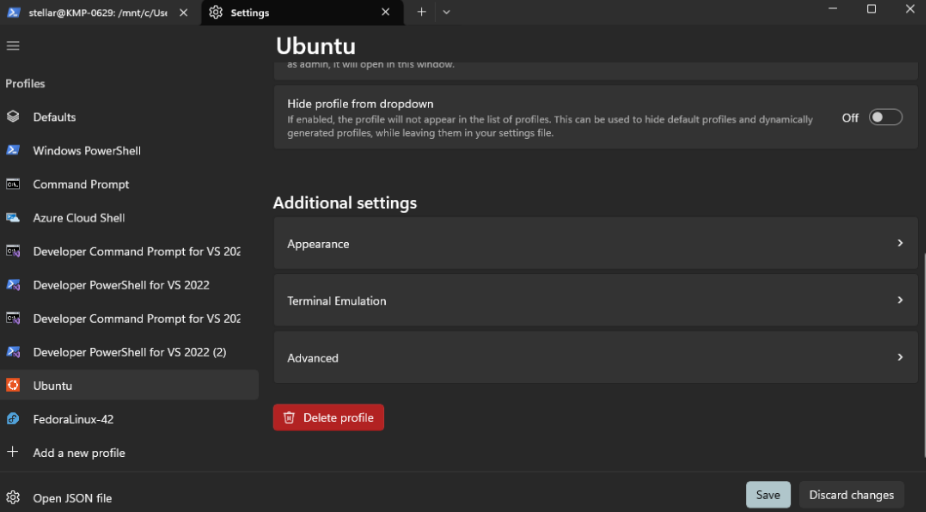Image resolution: width=926 pixels, height=512 pixels.
Task: Click the trash icon on Delete profile
Action: pyautogui.click(x=289, y=418)
